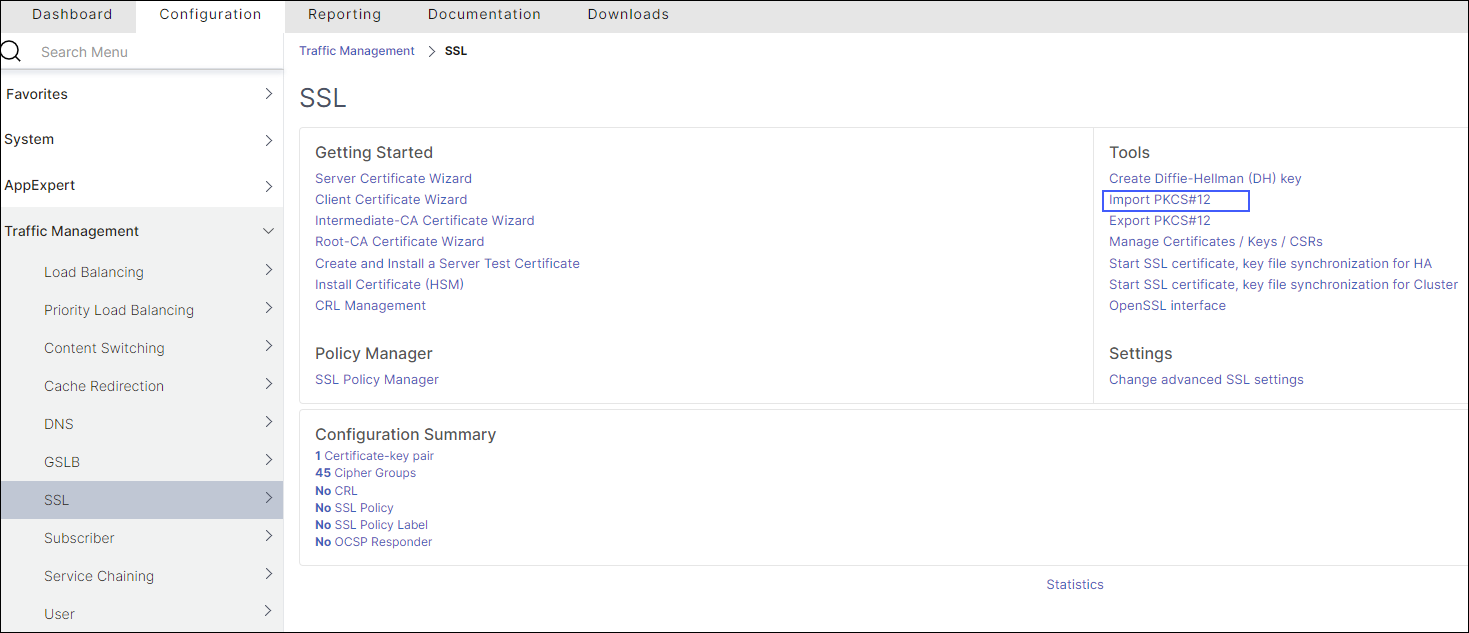Collapse the Traffic Management chevron

[x=268, y=231]
